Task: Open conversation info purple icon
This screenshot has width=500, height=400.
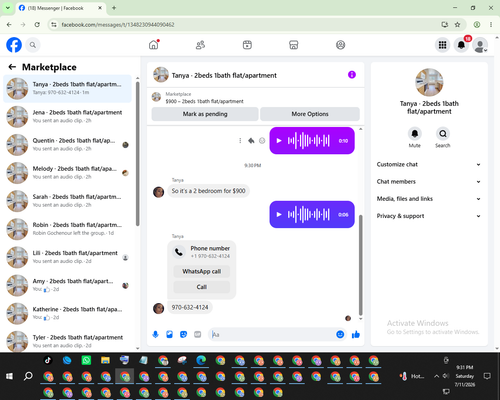Action: [x=352, y=75]
